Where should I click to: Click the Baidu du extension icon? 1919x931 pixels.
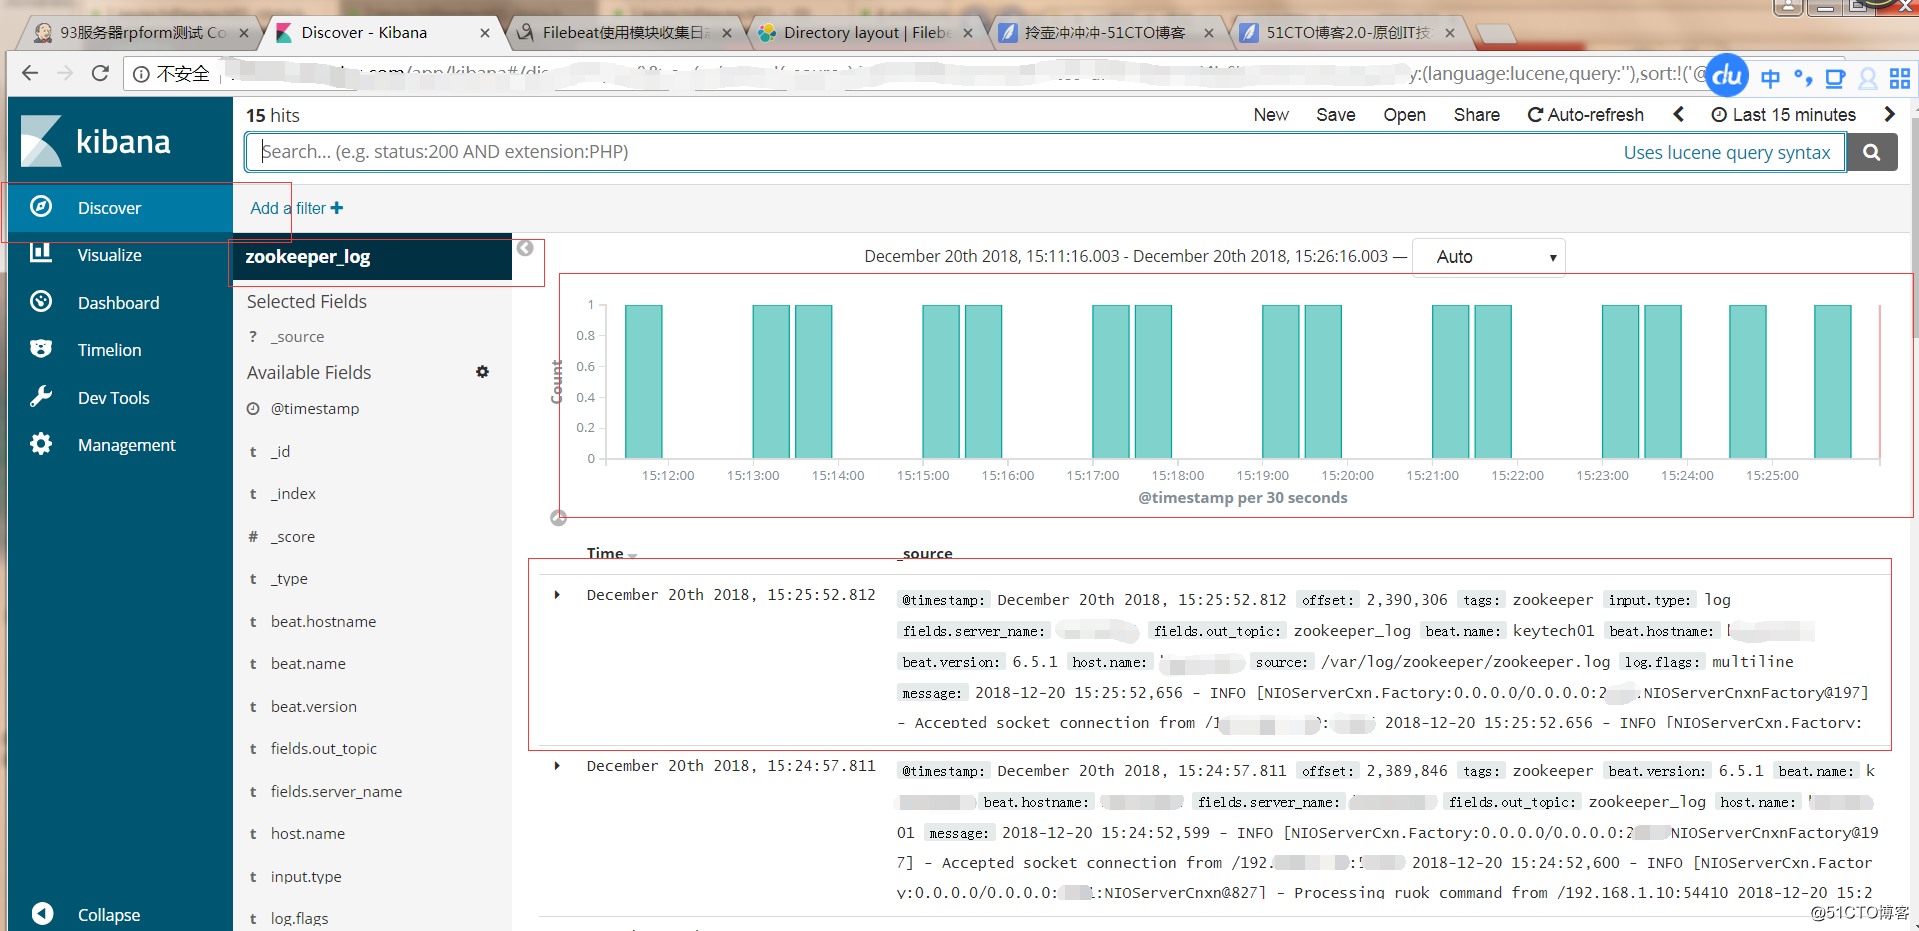(x=1727, y=76)
